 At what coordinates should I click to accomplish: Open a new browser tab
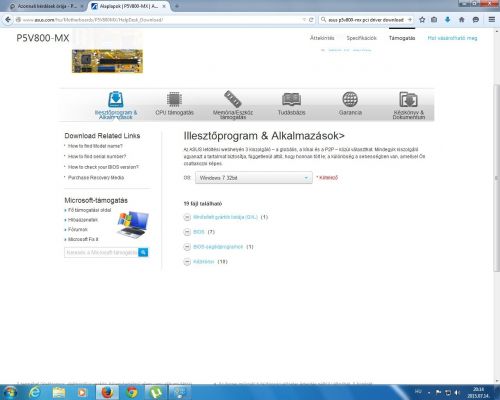[177, 6]
